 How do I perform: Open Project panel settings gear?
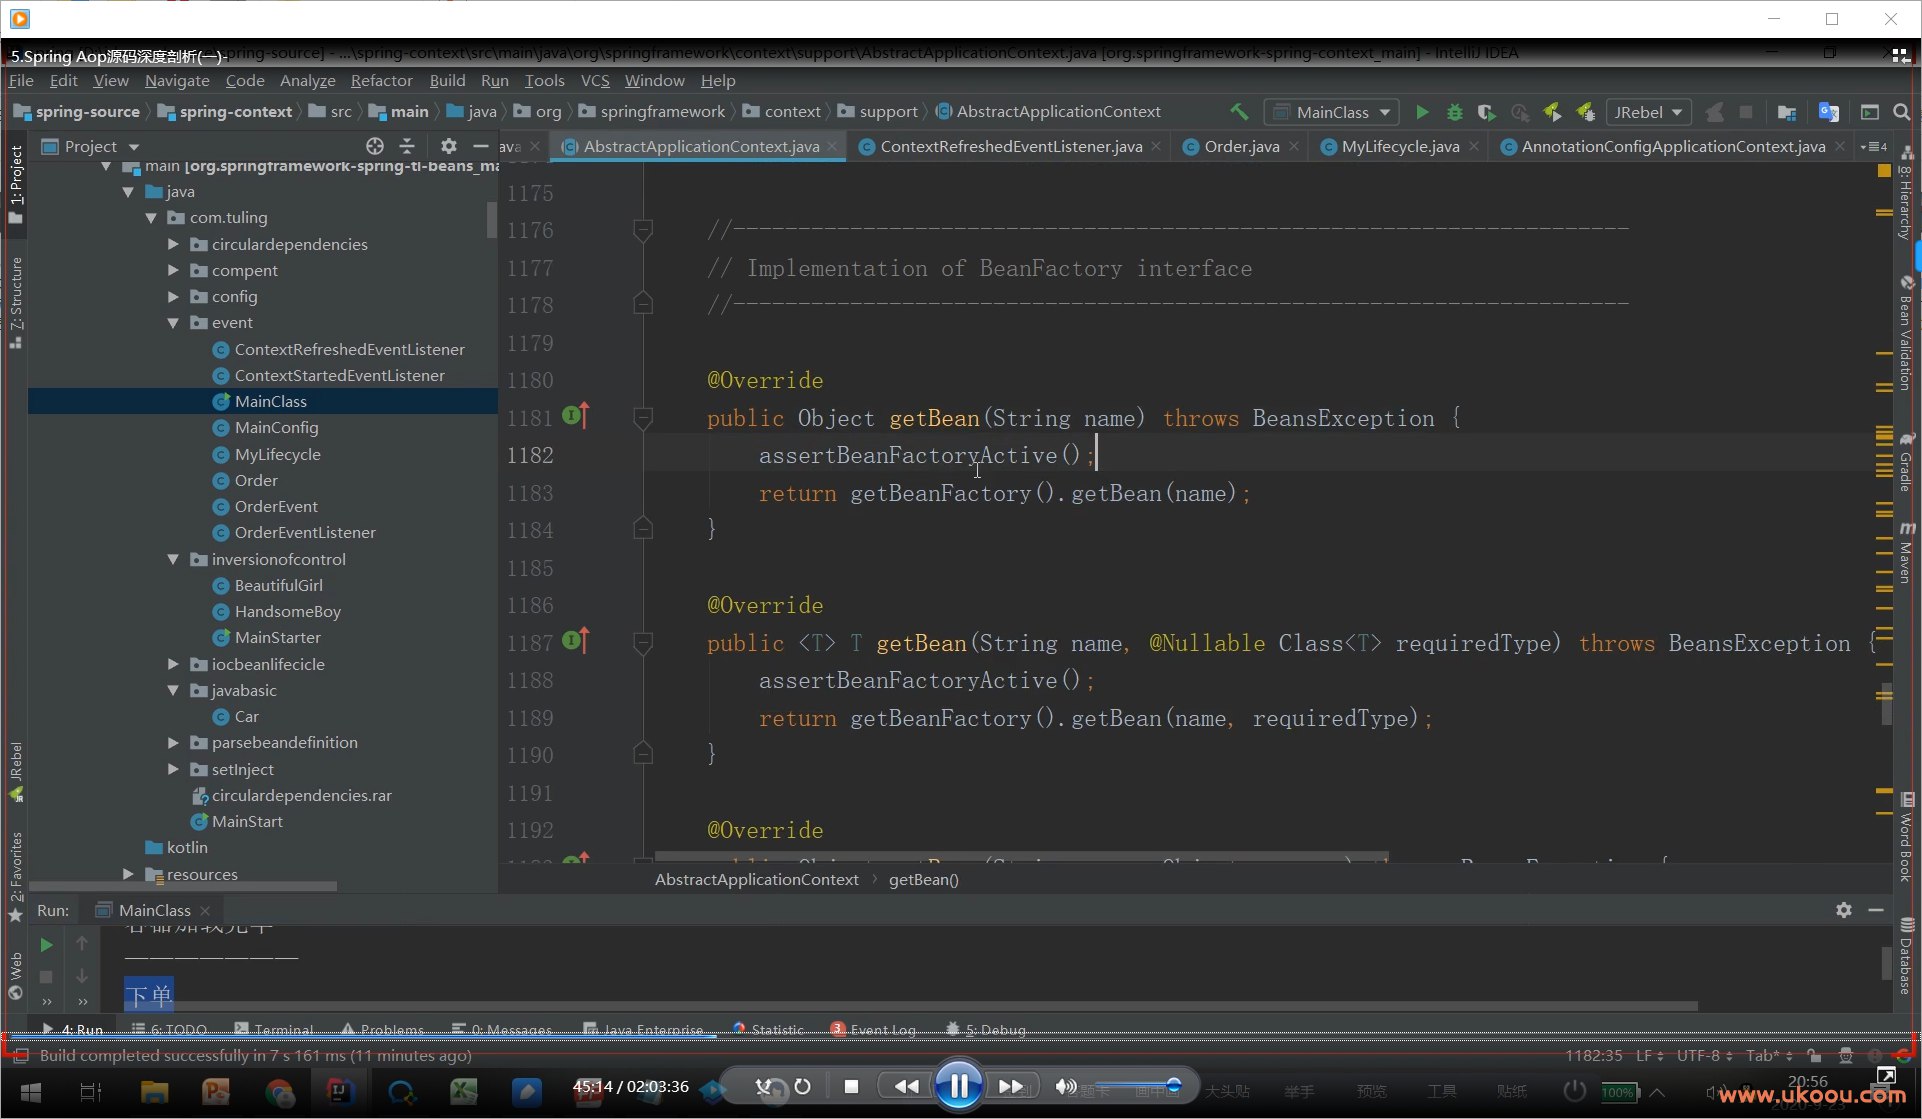(448, 146)
